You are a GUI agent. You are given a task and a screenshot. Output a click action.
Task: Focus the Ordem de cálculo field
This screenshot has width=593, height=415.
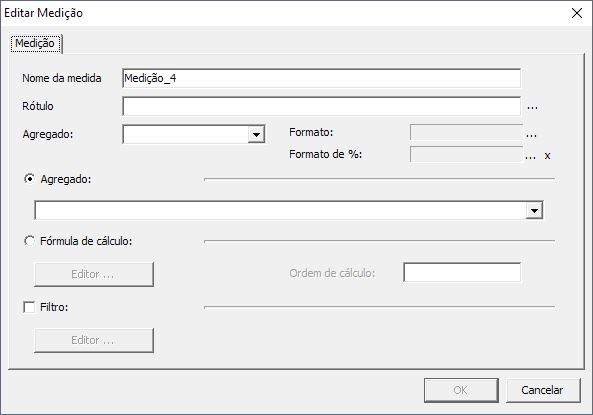(462, 272)
